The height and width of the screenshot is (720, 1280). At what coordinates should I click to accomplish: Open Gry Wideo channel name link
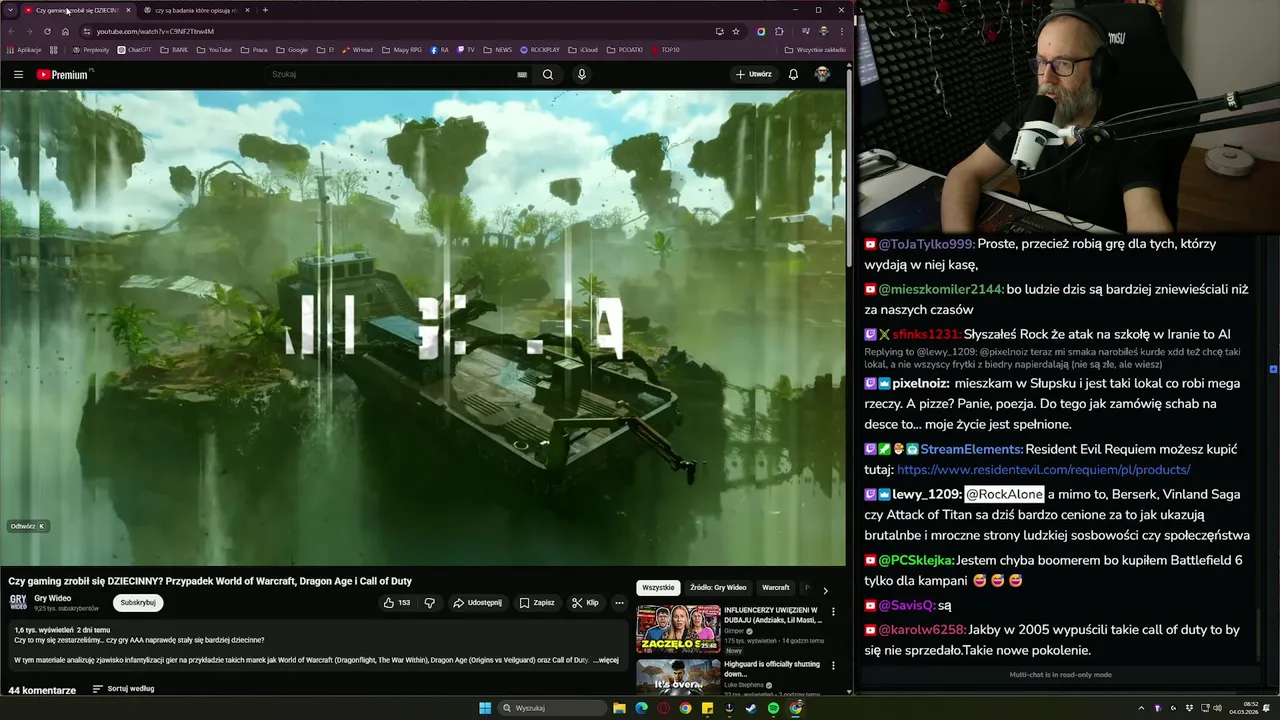[x=52, y=598]
